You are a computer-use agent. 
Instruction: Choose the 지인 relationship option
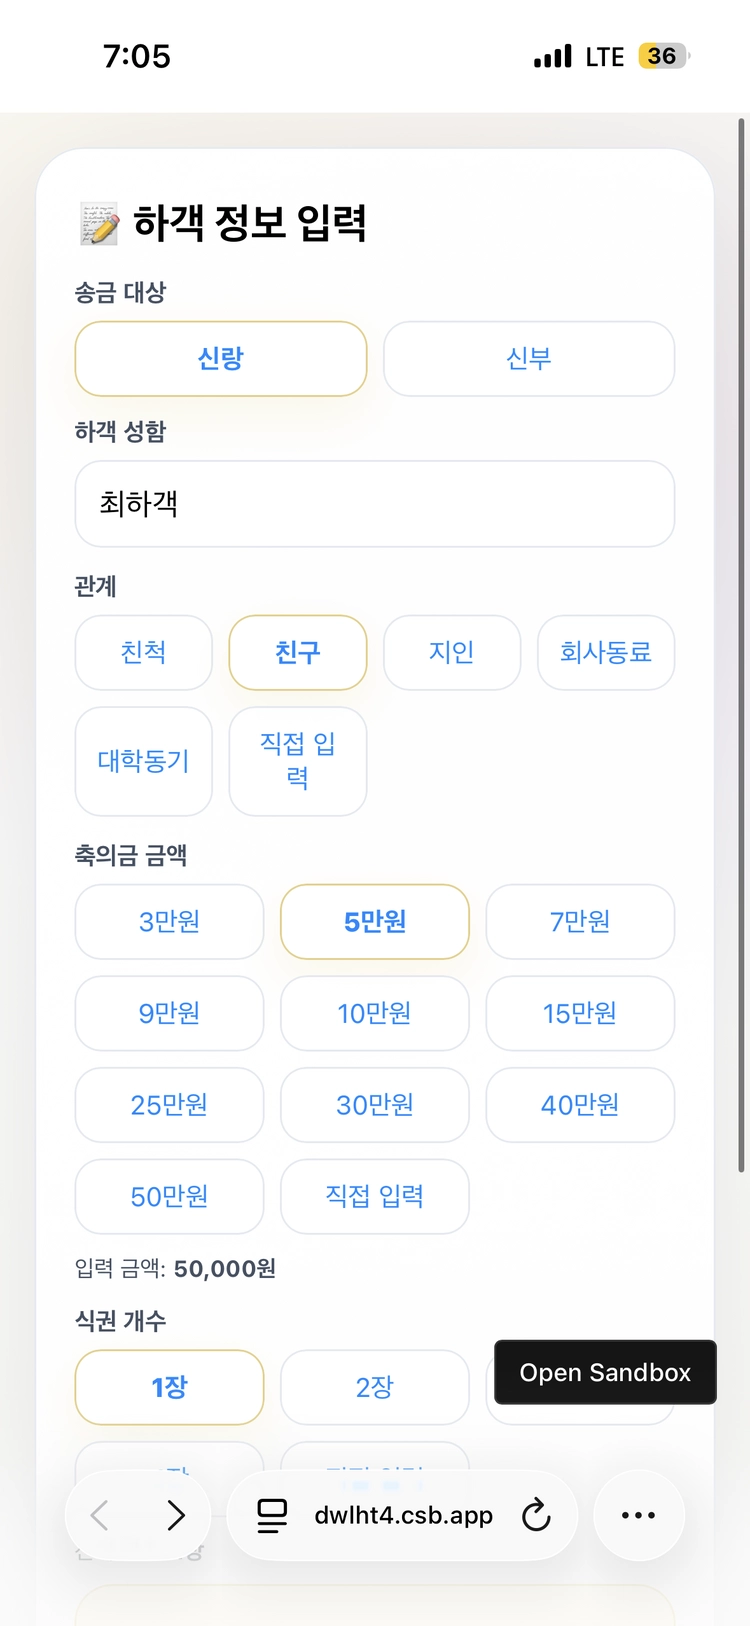click(452, 653)
